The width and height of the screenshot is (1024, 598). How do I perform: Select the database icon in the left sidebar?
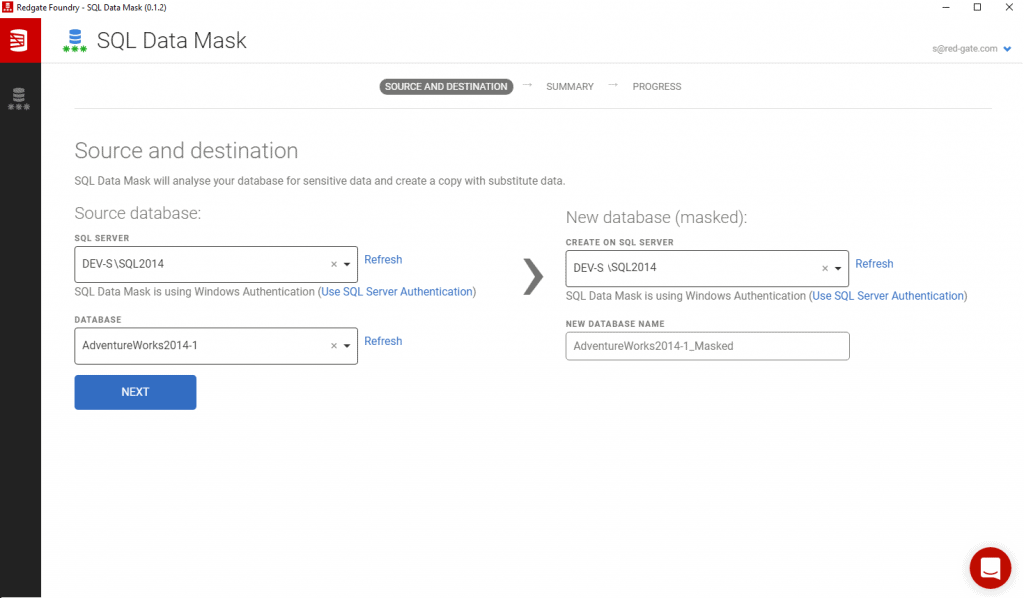click(x=20, y=98)
